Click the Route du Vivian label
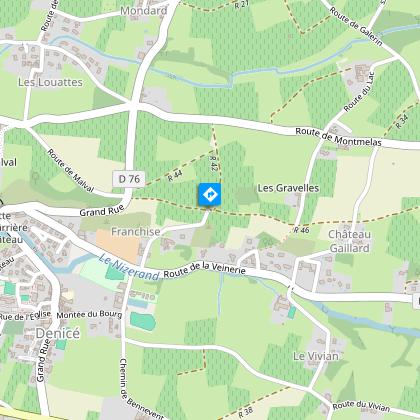Image resolution: width=420 pixels, height=420 pixels. coord(361,406)
